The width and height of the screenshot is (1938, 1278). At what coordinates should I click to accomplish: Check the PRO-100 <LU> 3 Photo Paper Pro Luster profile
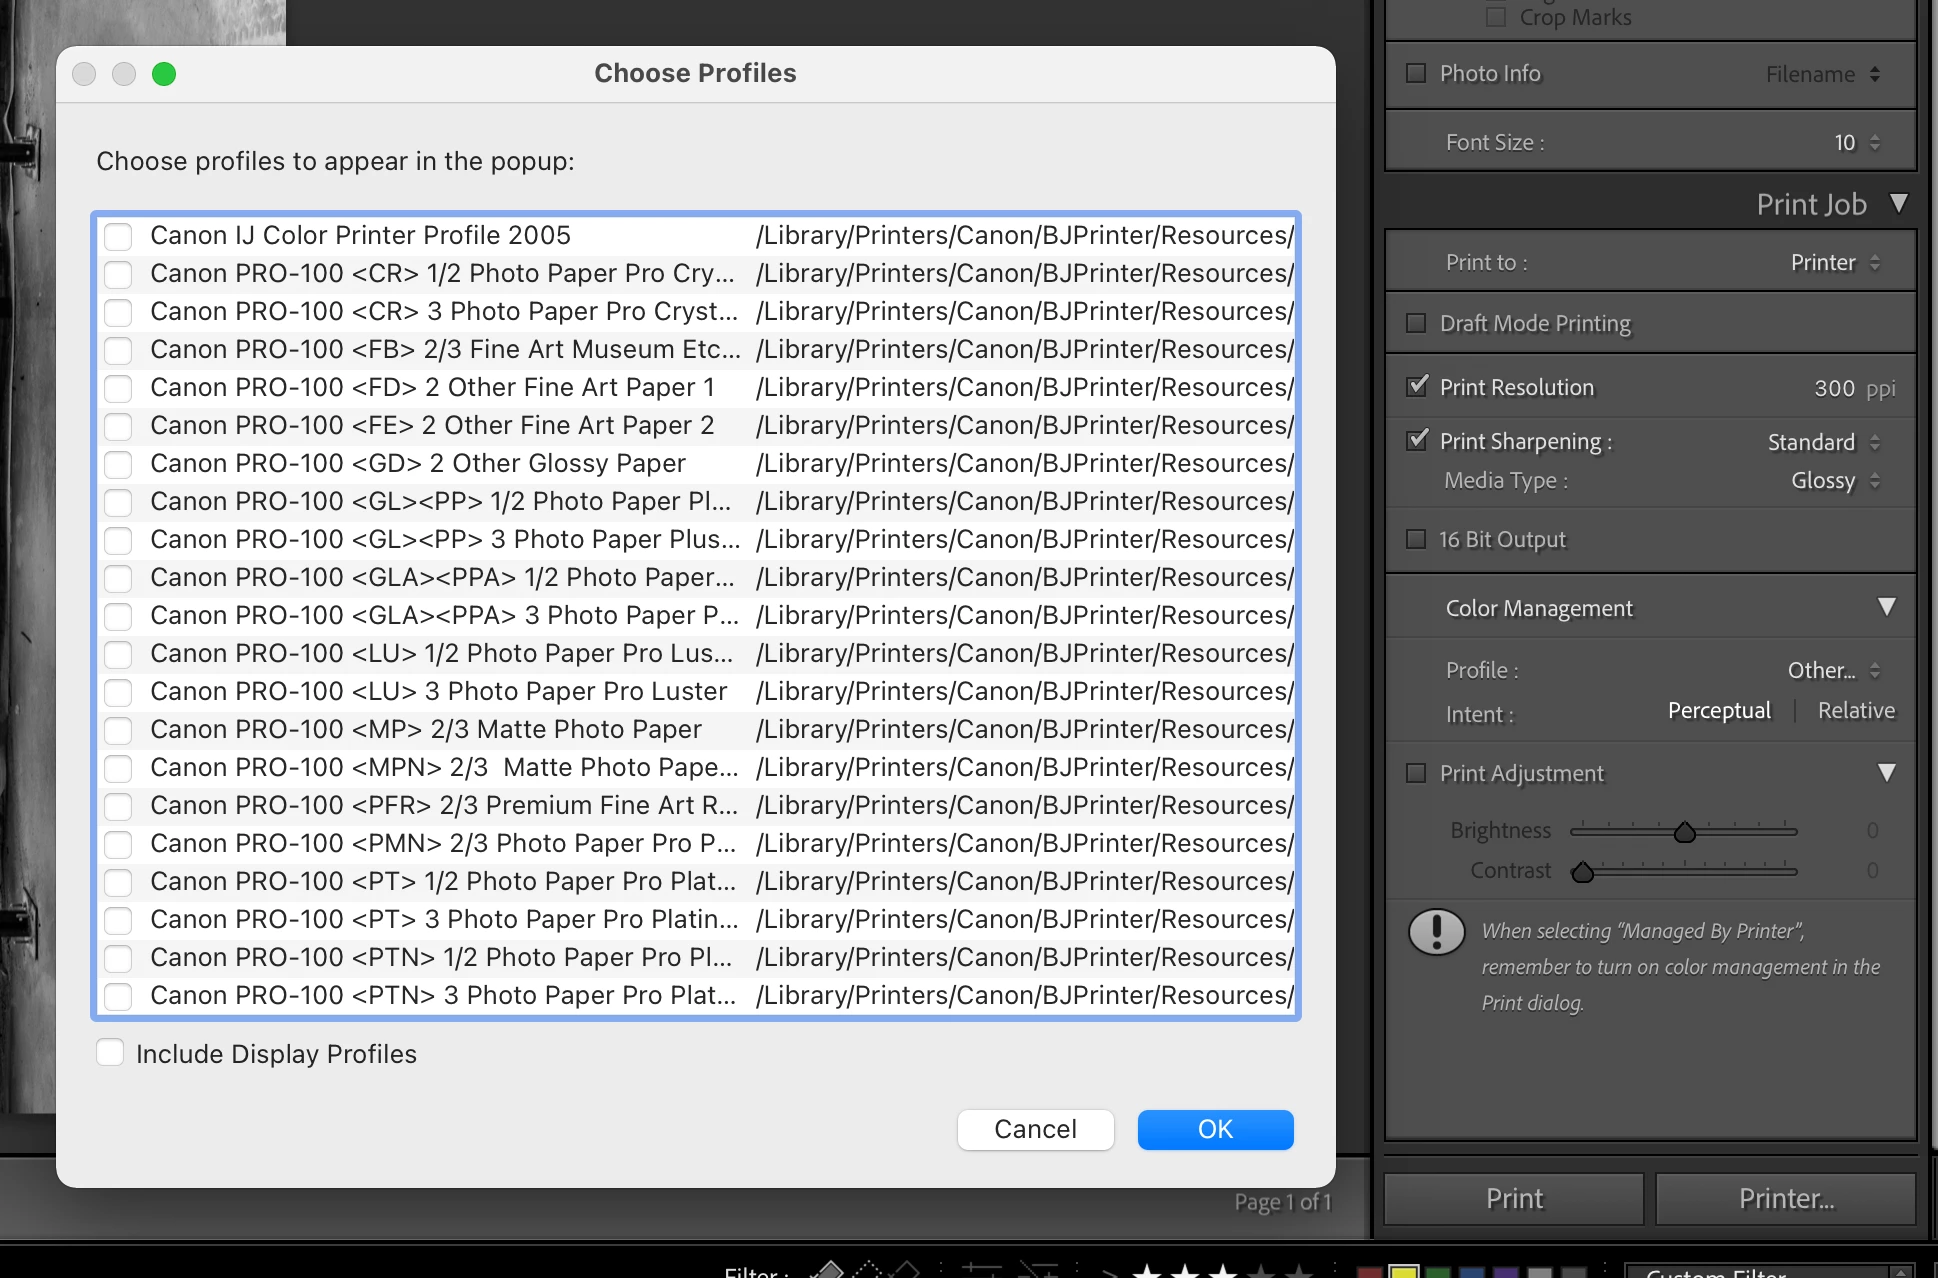click(118, 692)
